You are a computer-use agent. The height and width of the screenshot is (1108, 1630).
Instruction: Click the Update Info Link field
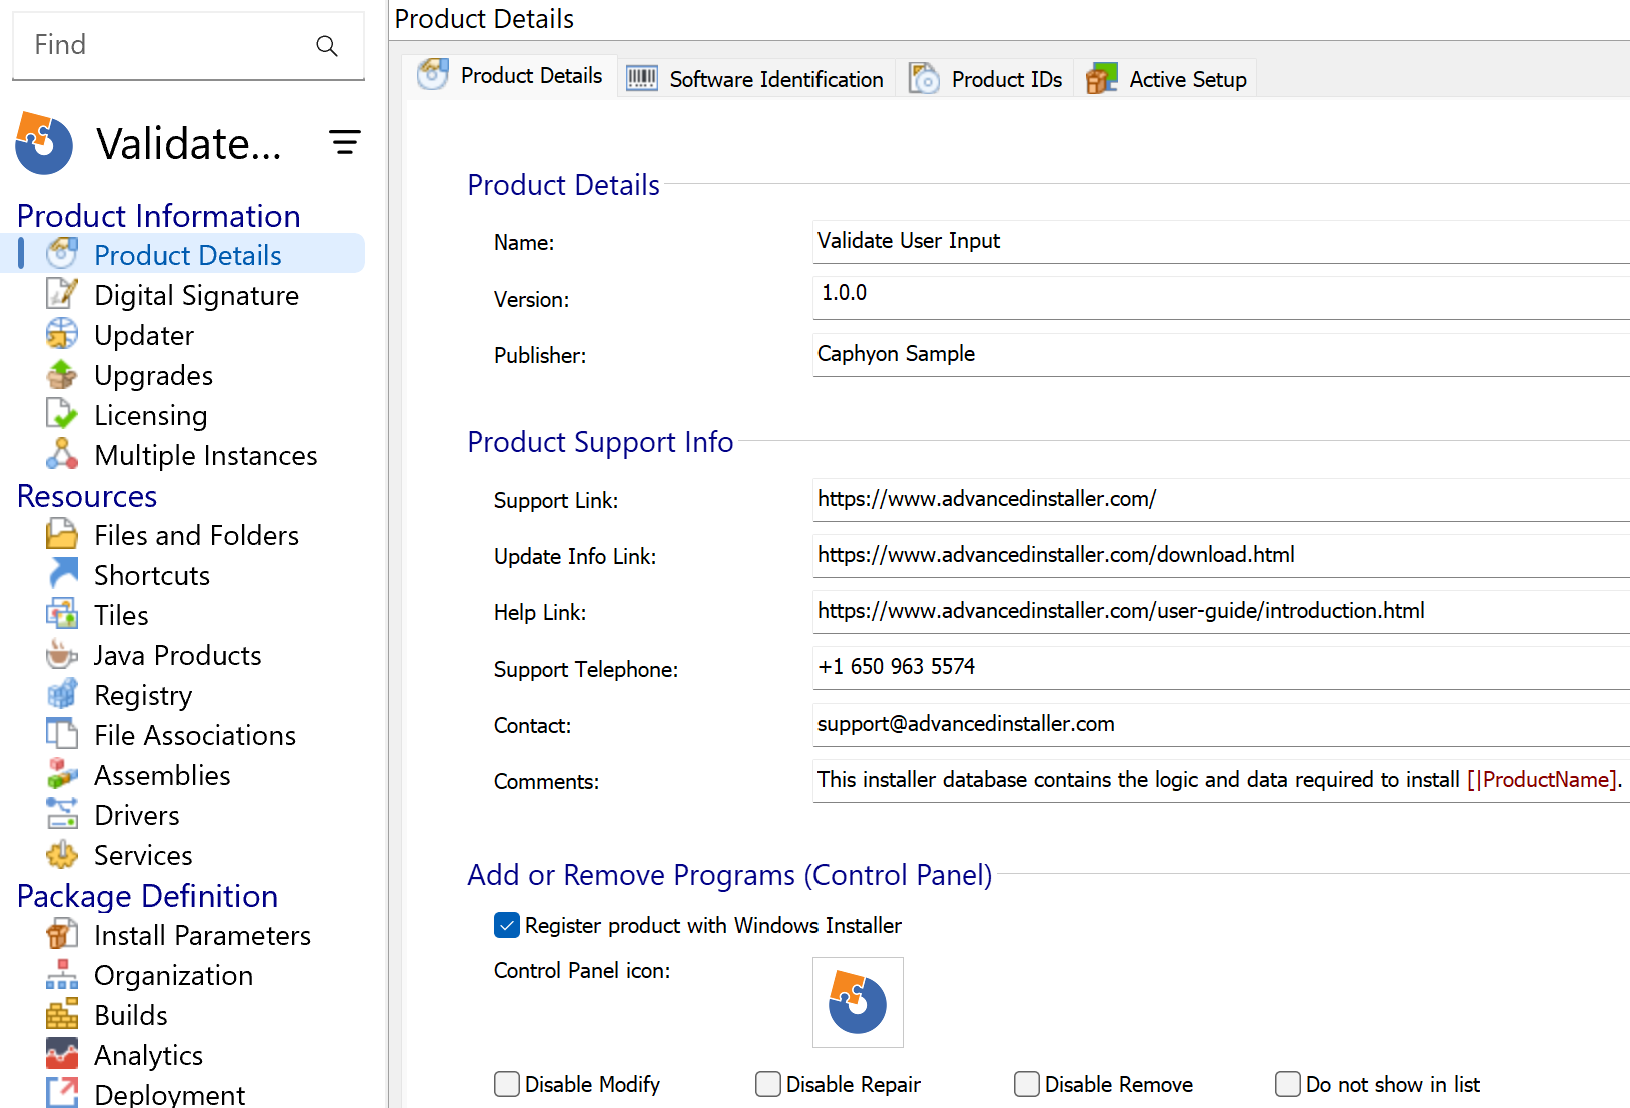[x=1221, y=555]
